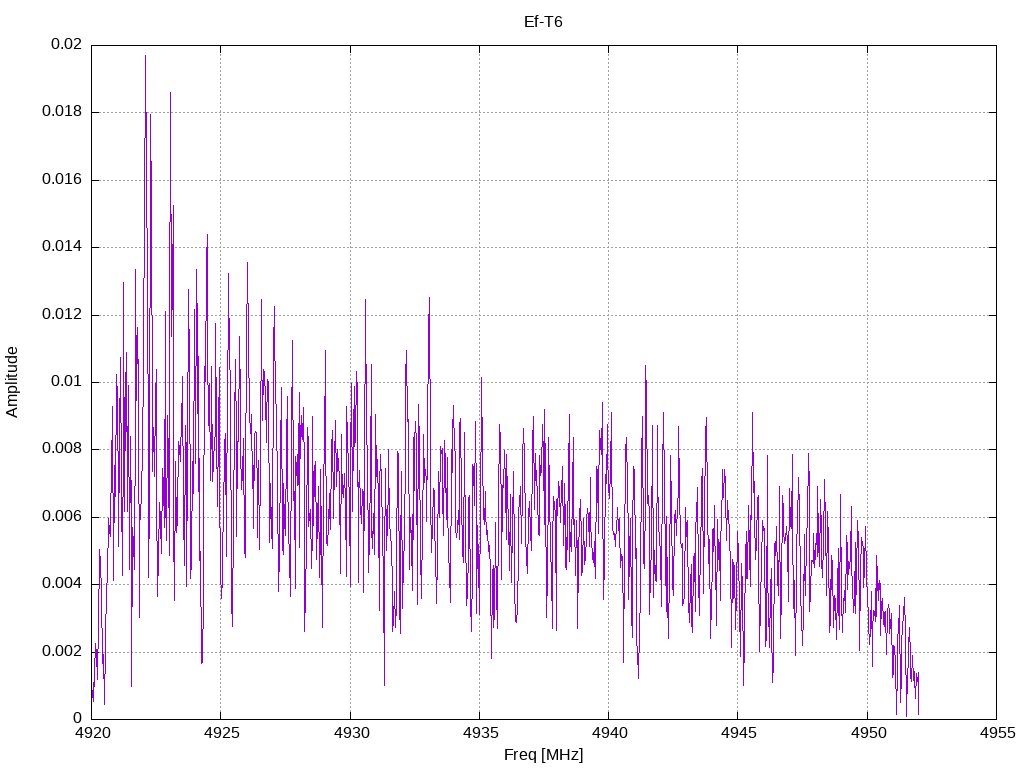
Task: Click the y-axis tick value 0.006
Action: pyautogui.click(x=62, y=517)
